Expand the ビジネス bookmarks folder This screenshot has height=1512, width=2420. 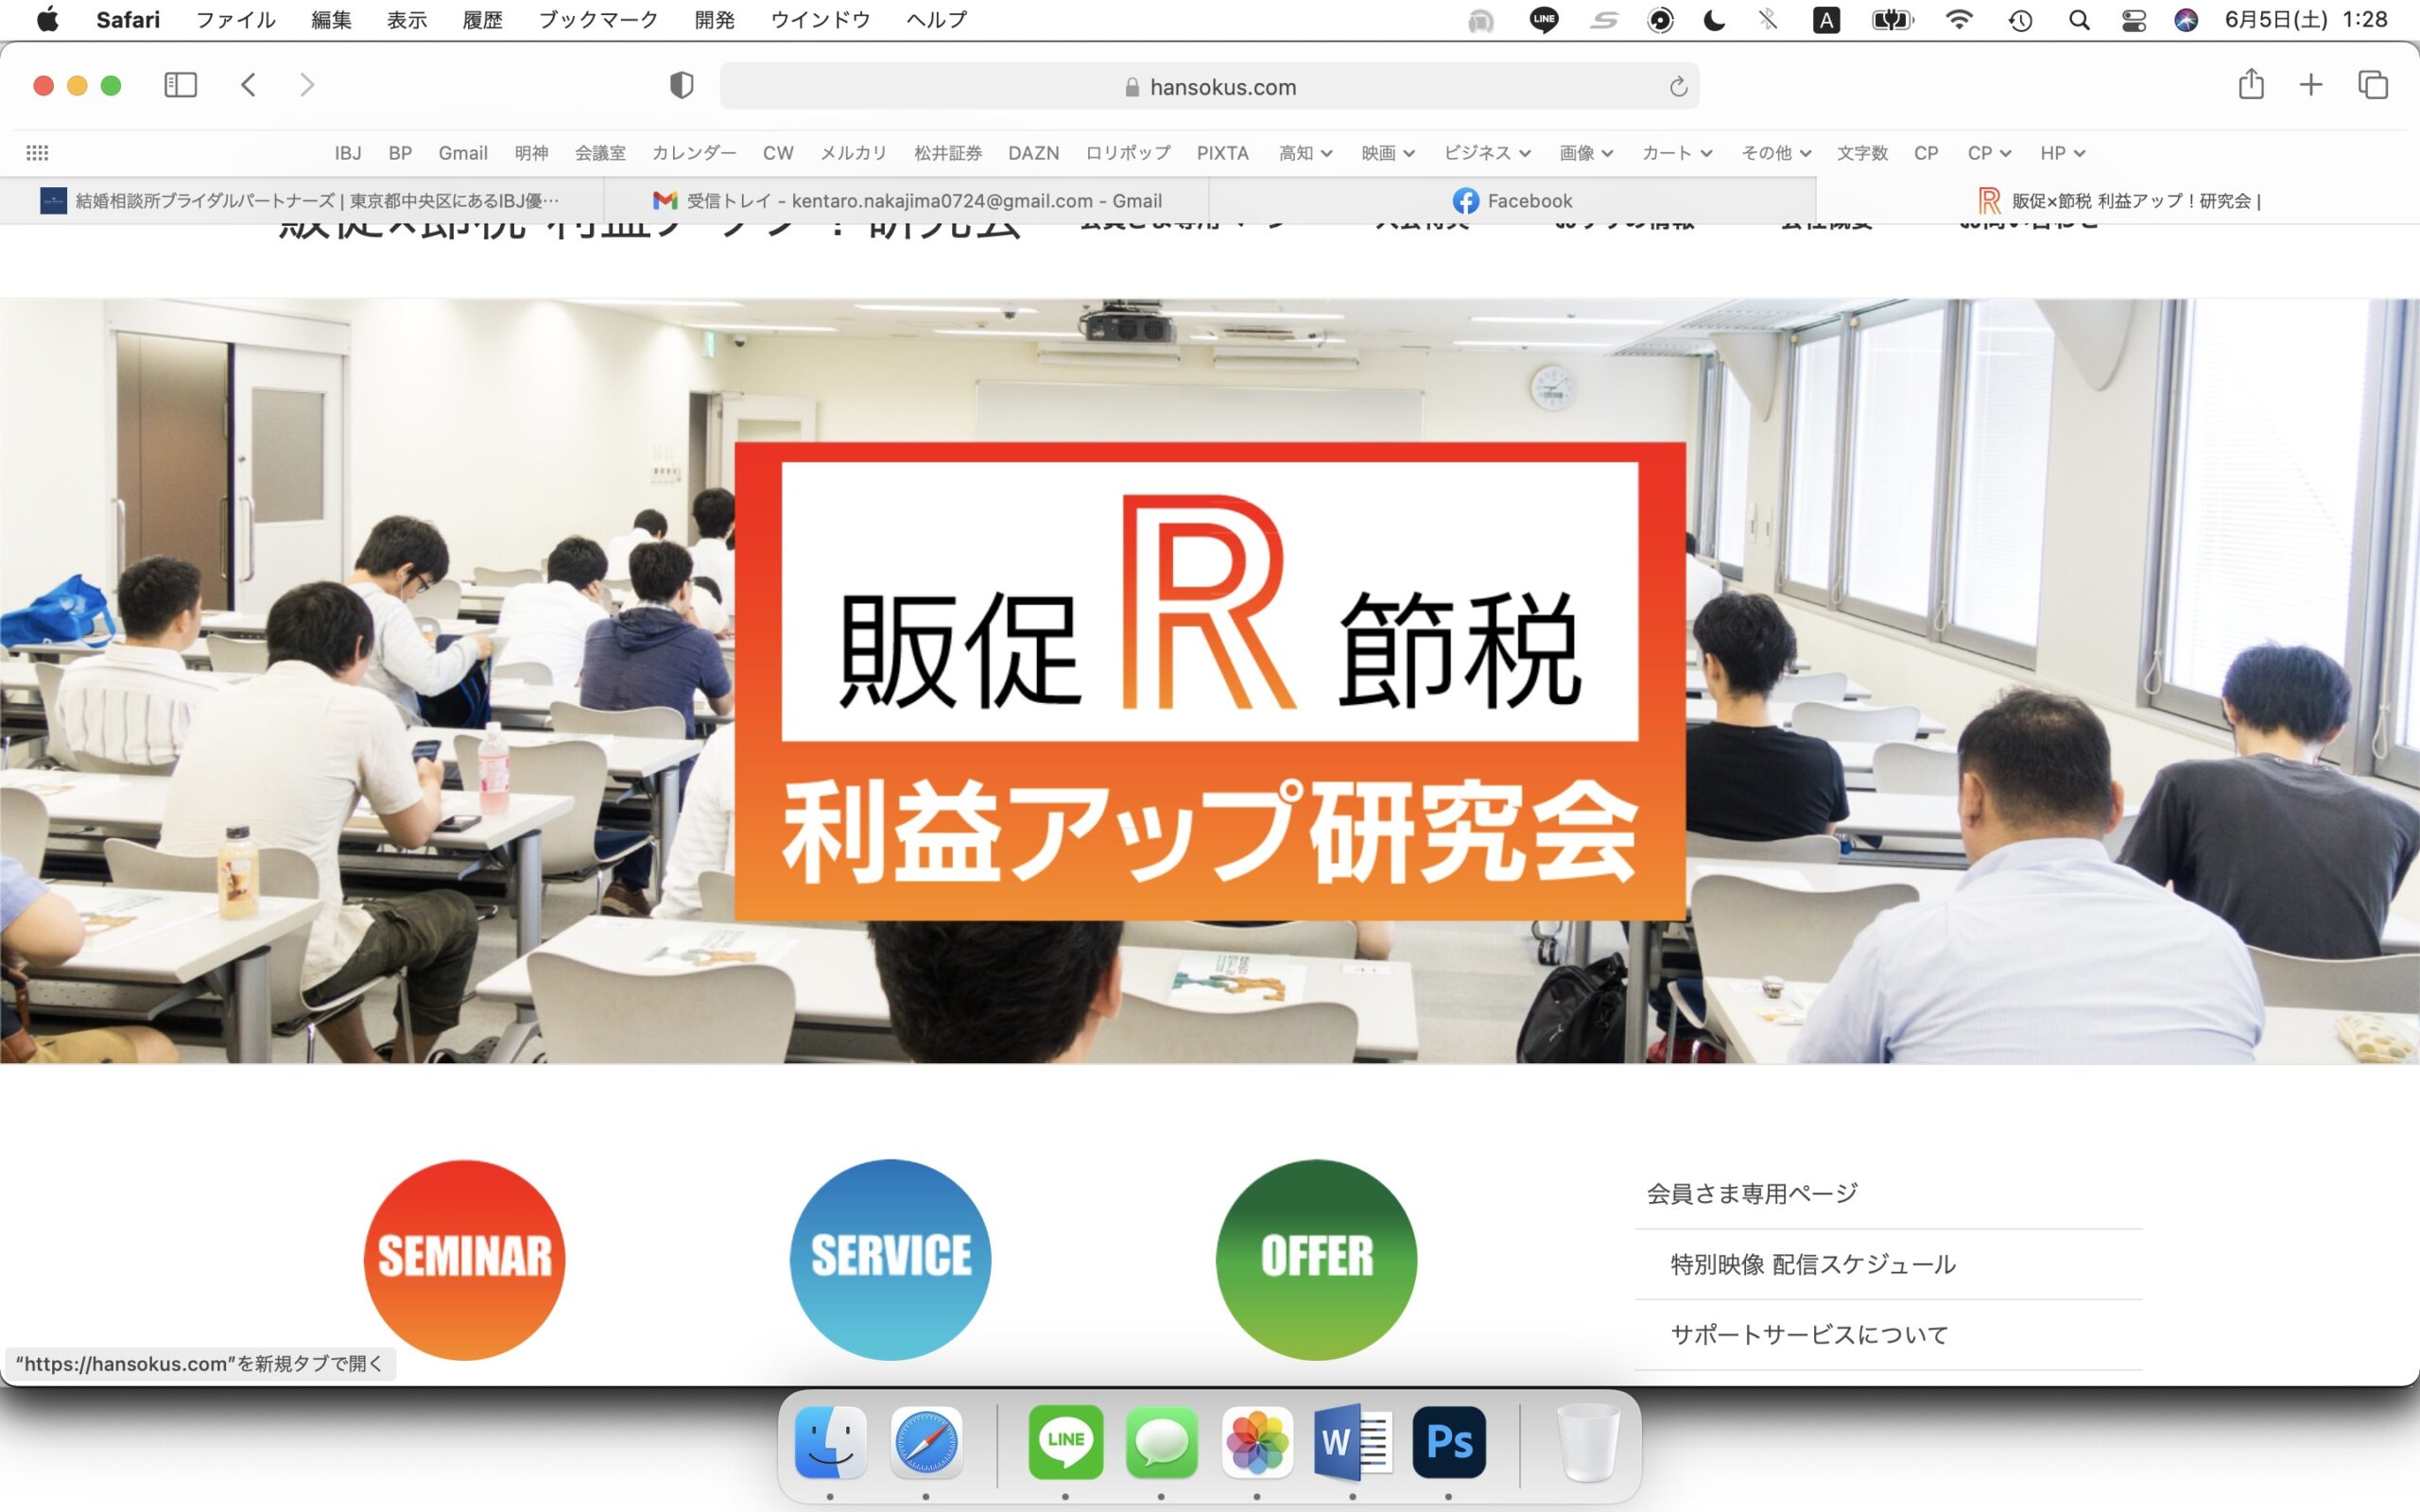point(1487,153)
